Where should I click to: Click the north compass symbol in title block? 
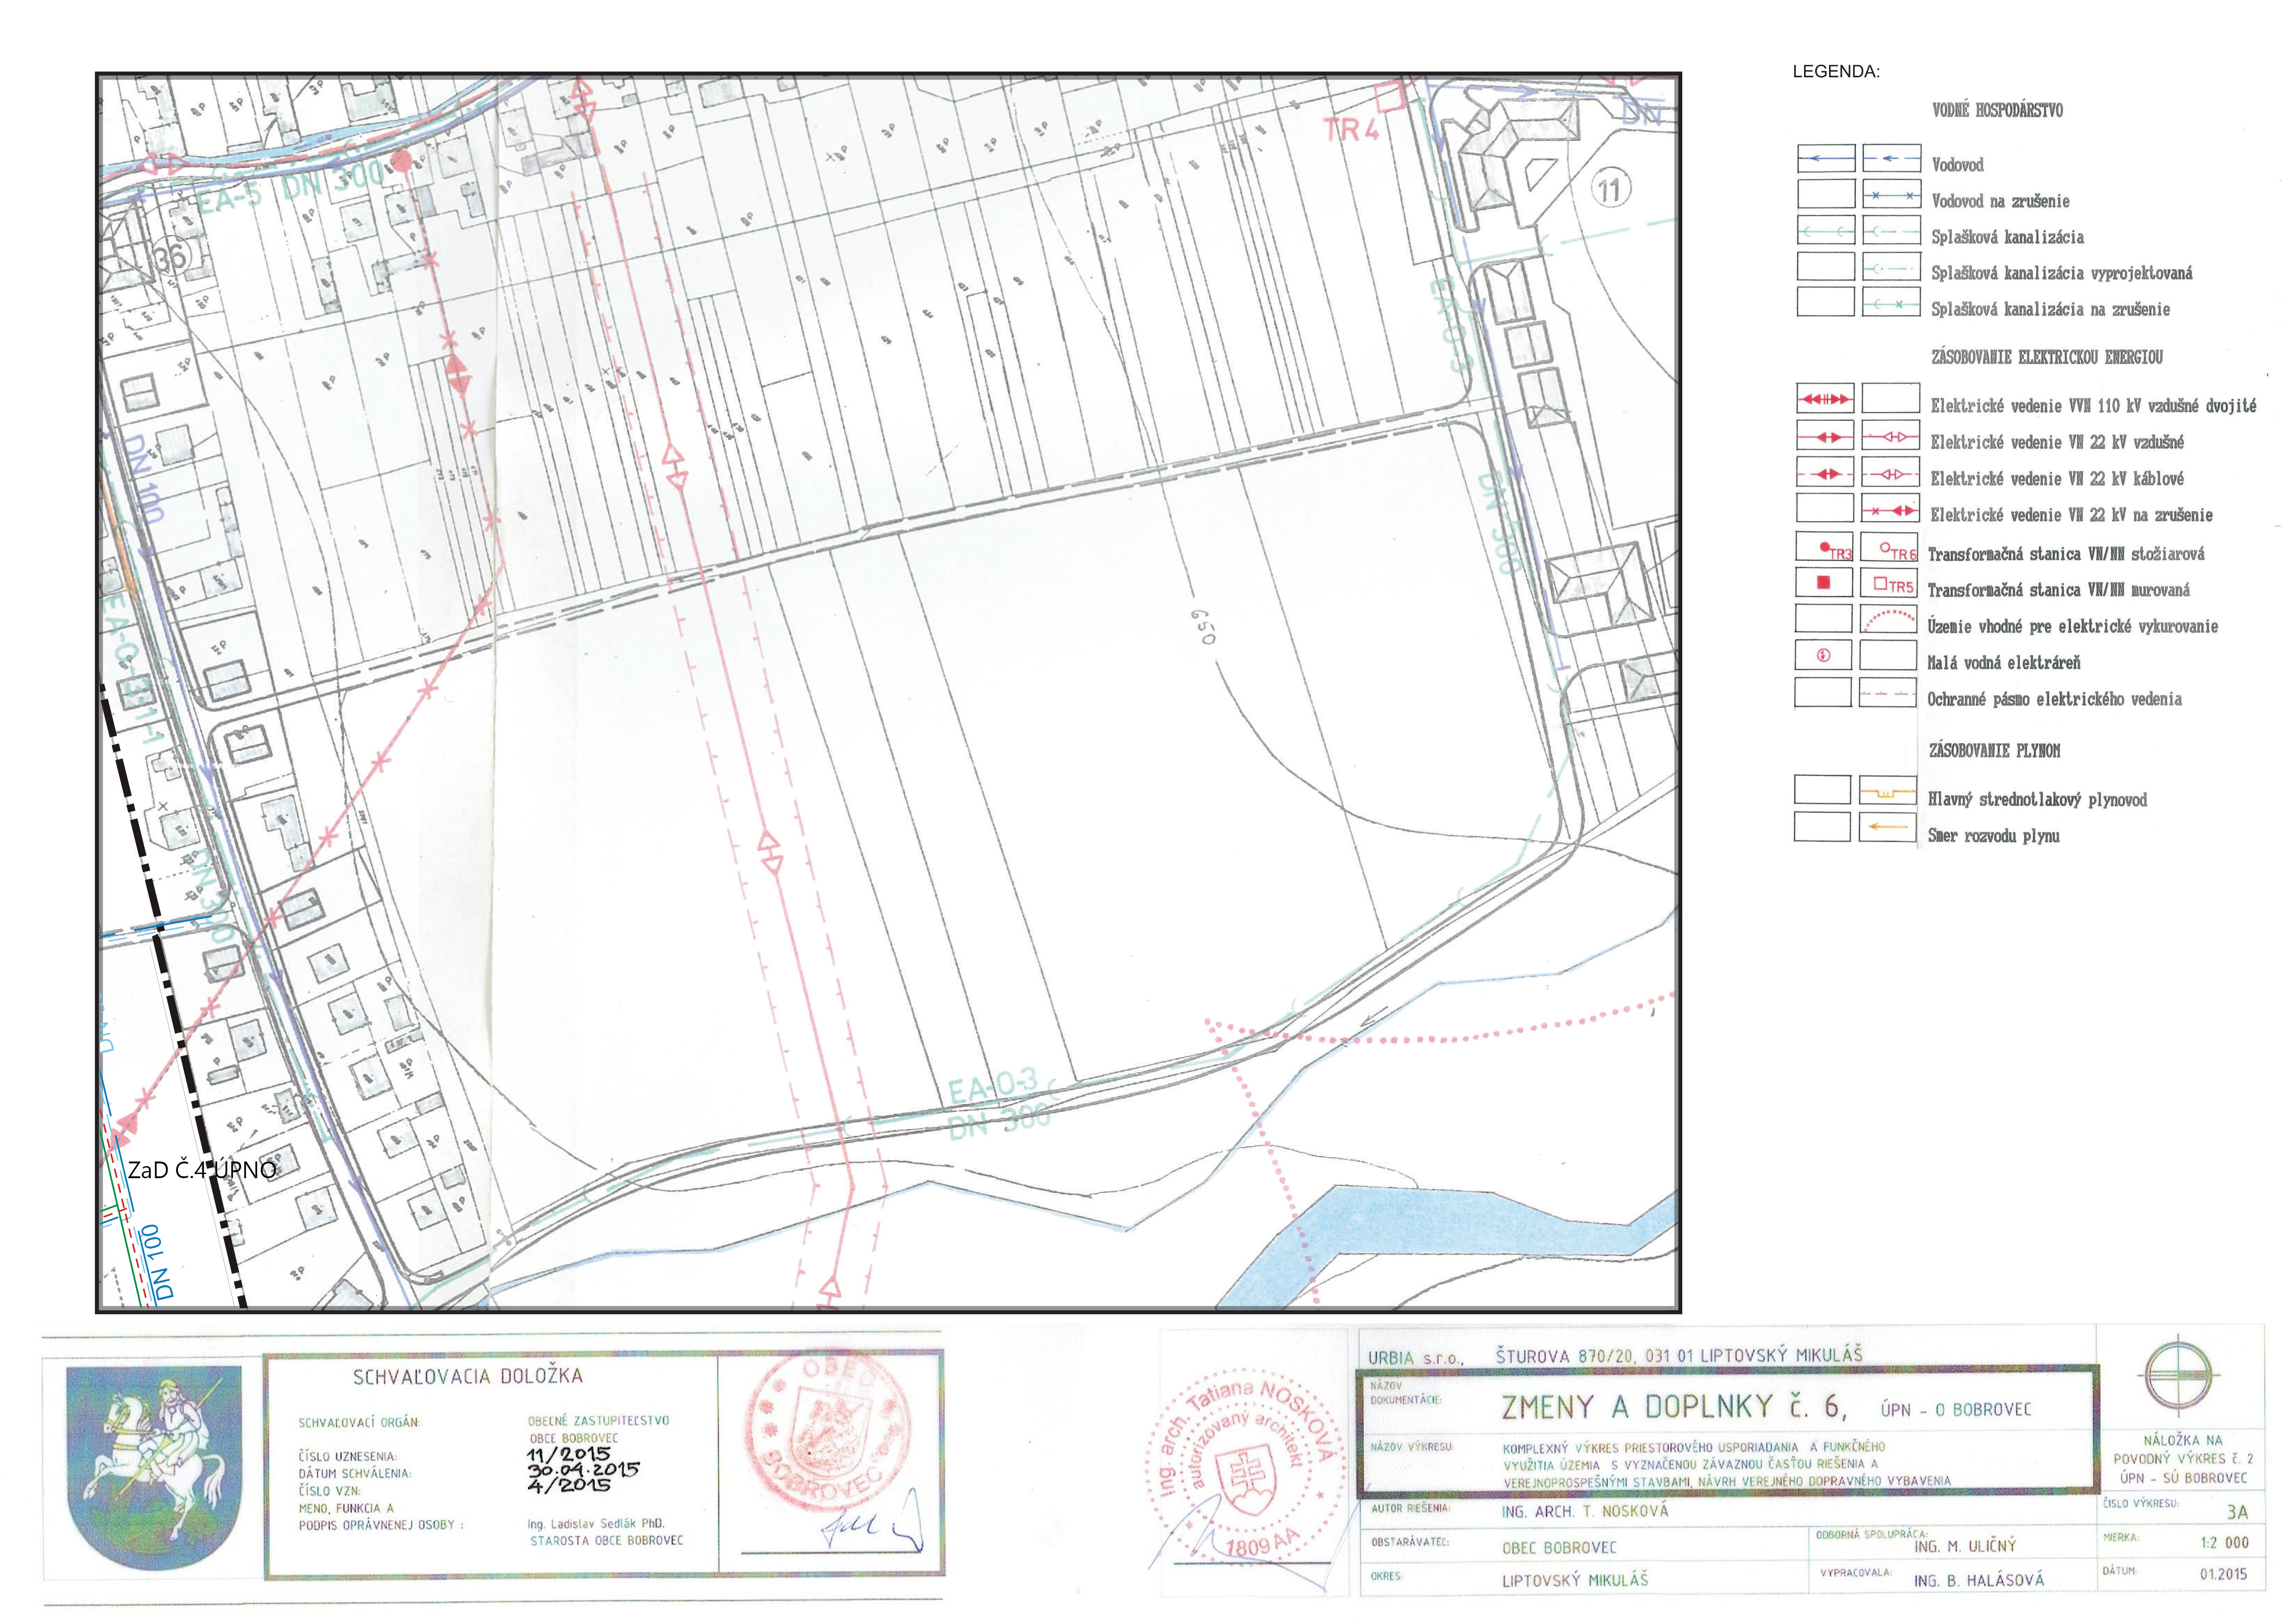click(x=2179, y=1375)
